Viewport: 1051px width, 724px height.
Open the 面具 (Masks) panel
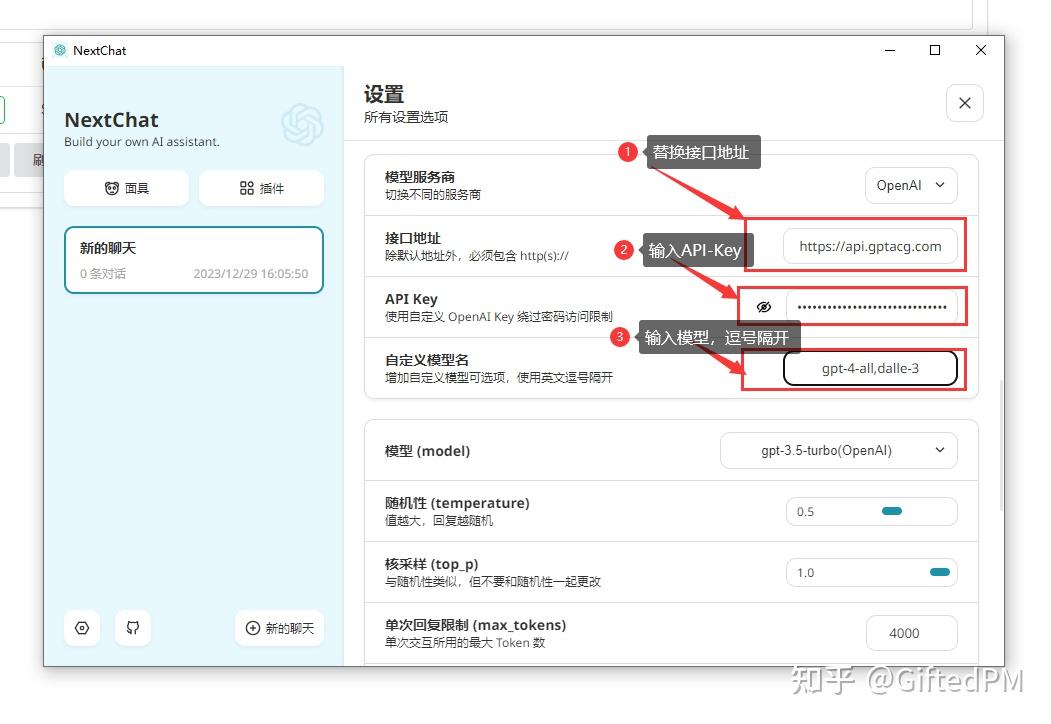click(126, 187)
